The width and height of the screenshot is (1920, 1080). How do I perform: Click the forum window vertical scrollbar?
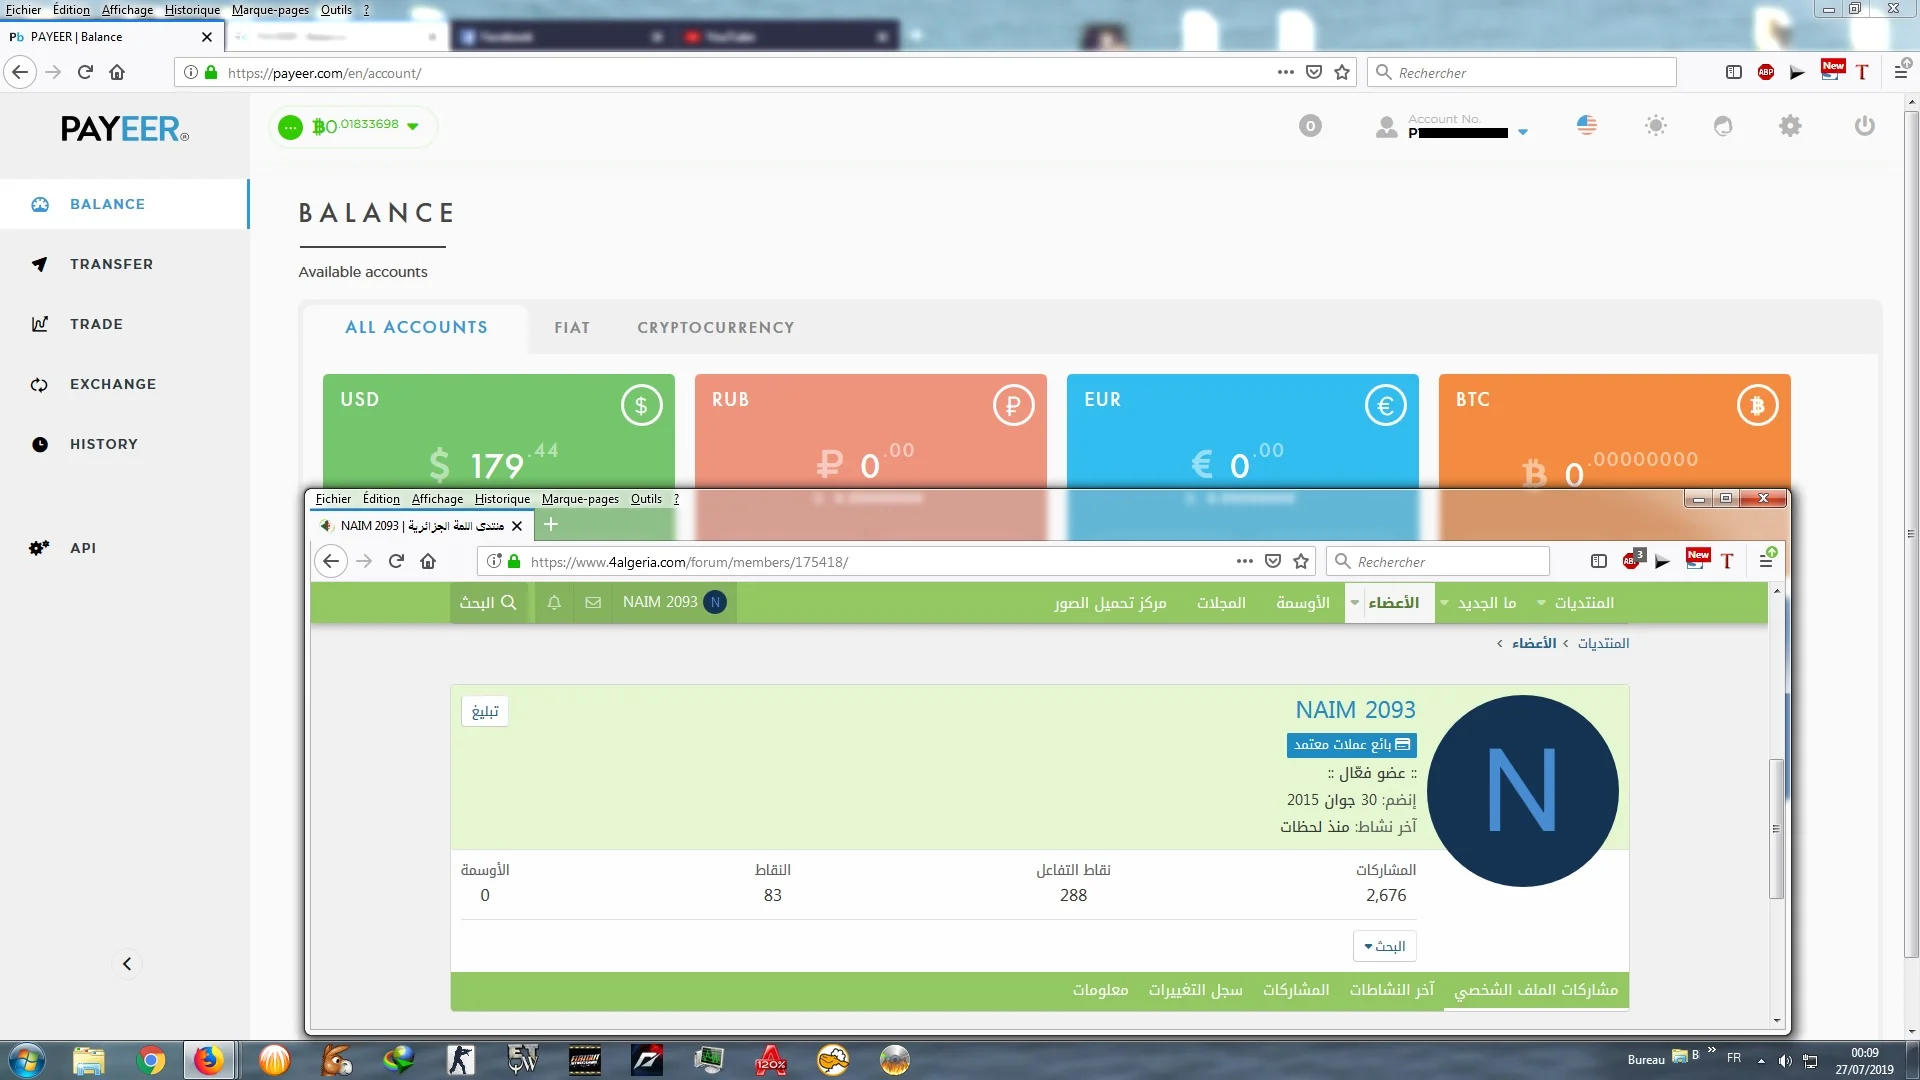pyautogui.click(x=1777, y=830)
